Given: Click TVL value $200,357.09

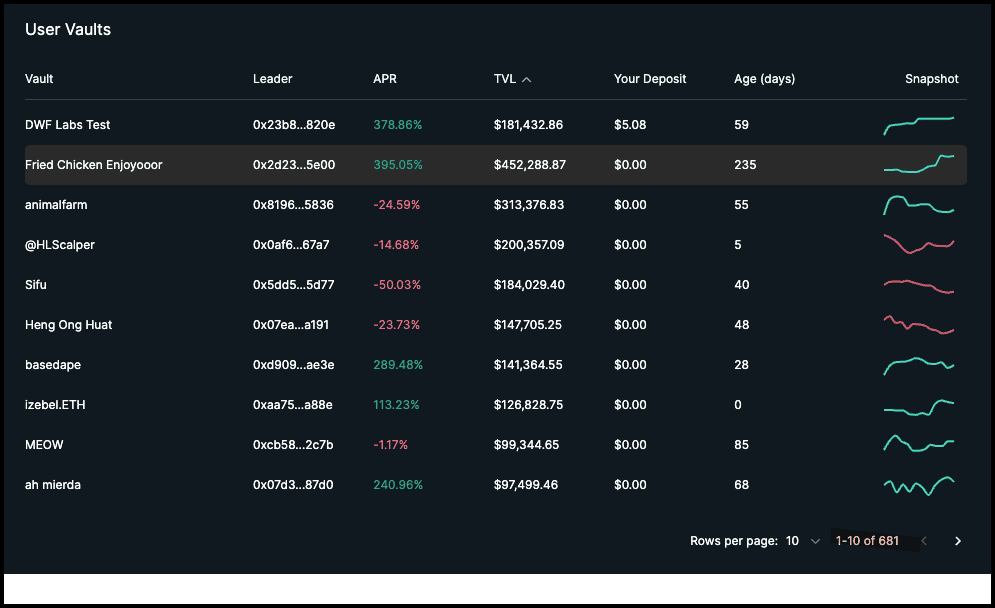Looking at the screenshot, I should 529,245.
